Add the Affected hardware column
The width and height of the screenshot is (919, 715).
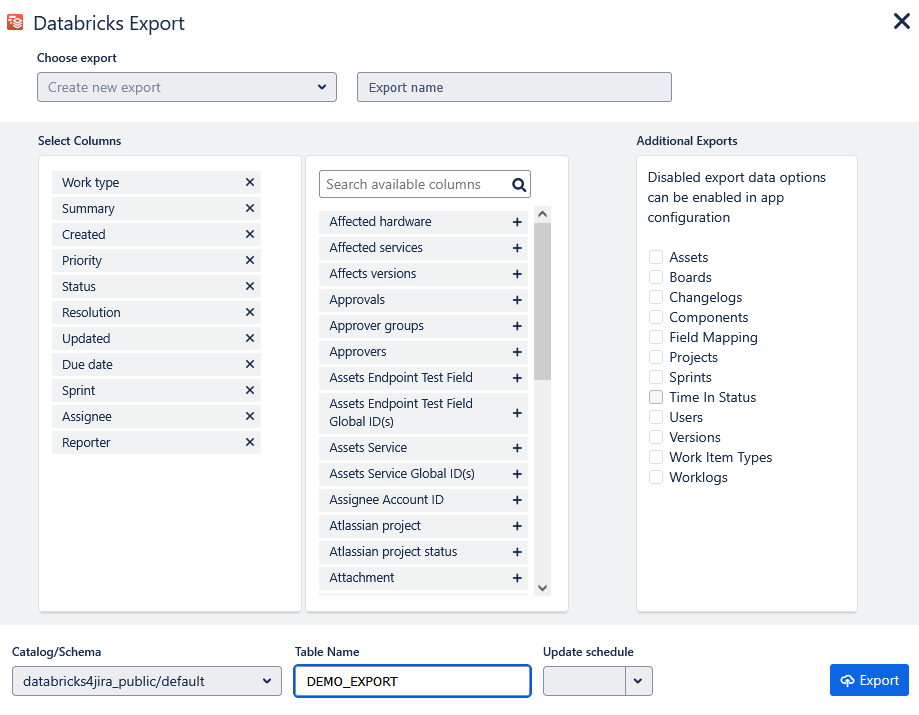click(517, 222)
